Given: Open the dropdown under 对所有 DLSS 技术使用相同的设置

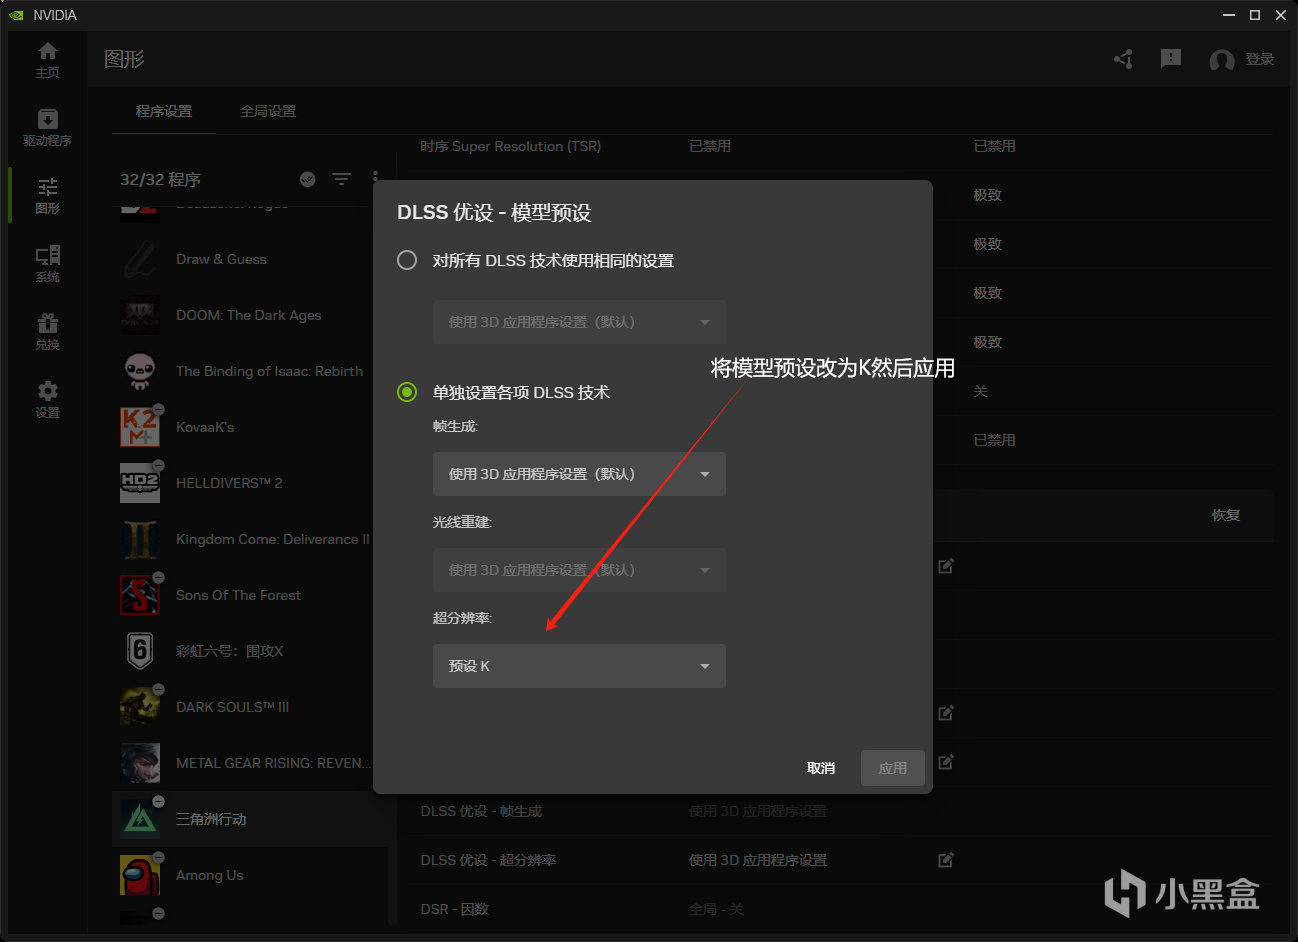Looking at the screenshot, I should [579, 322].
